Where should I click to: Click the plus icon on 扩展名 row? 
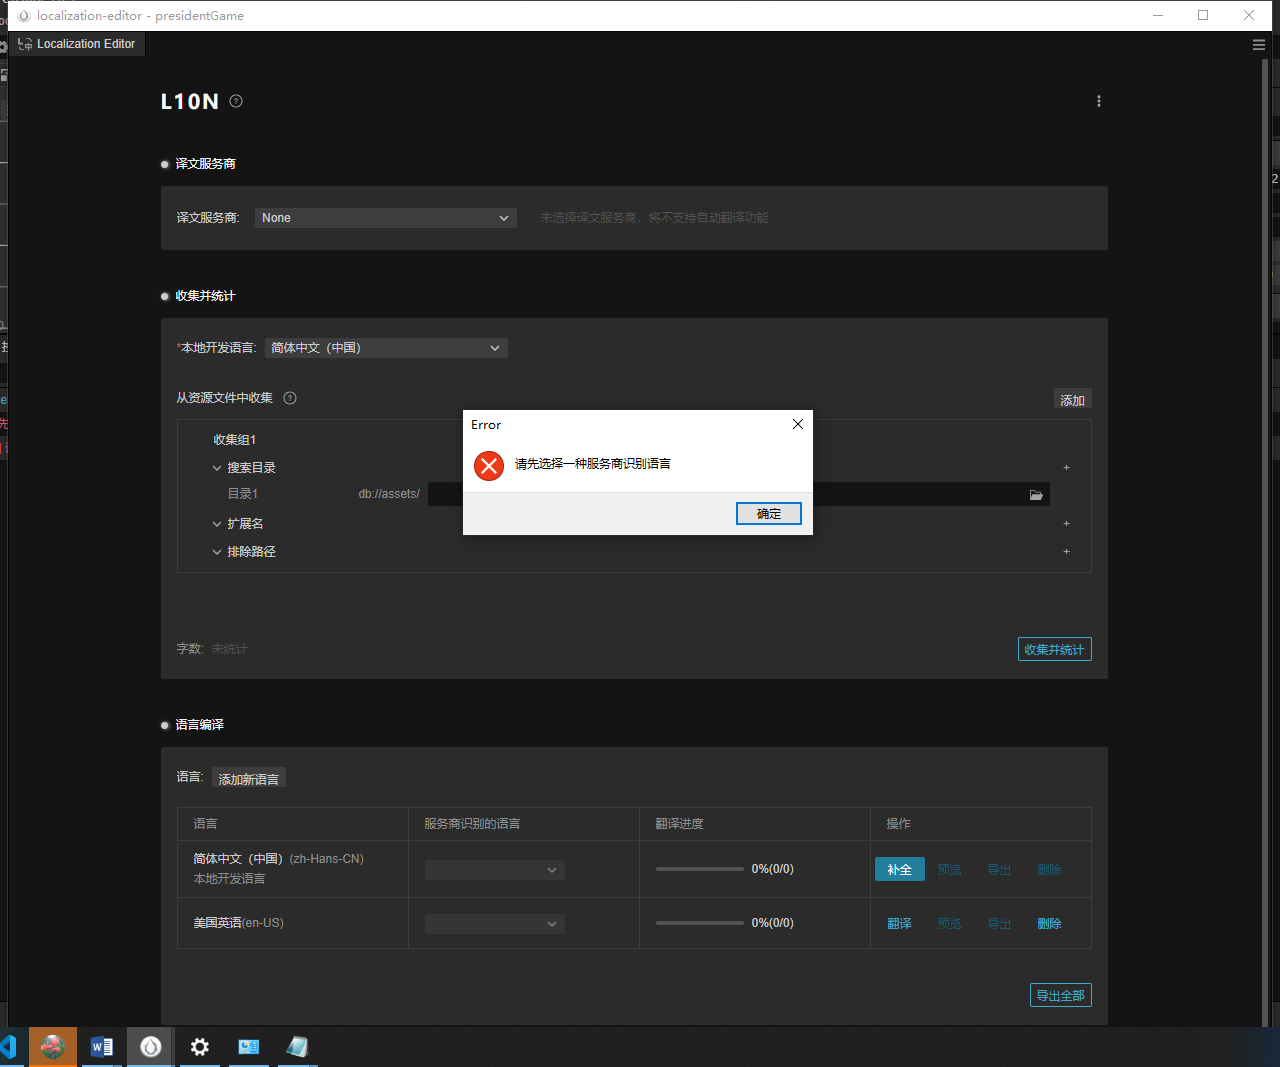[1067, 524]
